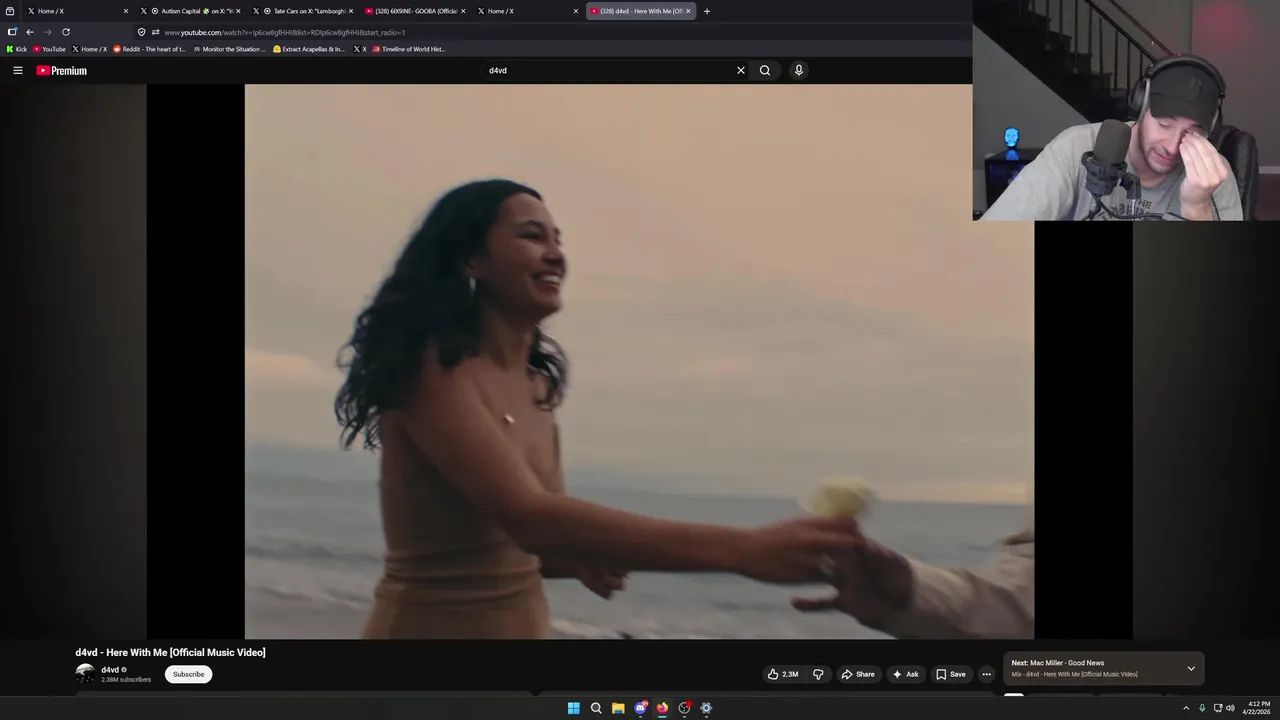Image resolution: width=1280 pixels, height=720 pixels.
Task: Open Windows taskbar search
Action: [x=596, y=708]
